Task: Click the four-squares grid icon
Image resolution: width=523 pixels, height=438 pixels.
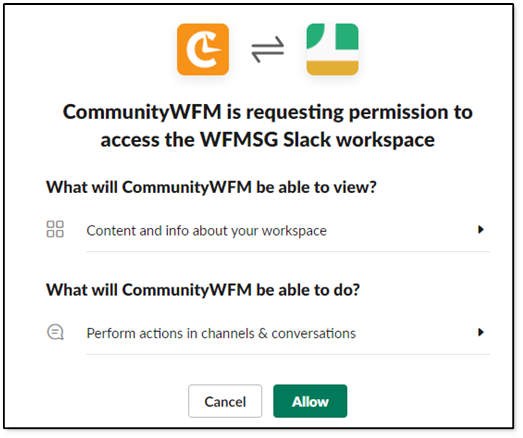Action: (x=55, y=229)
